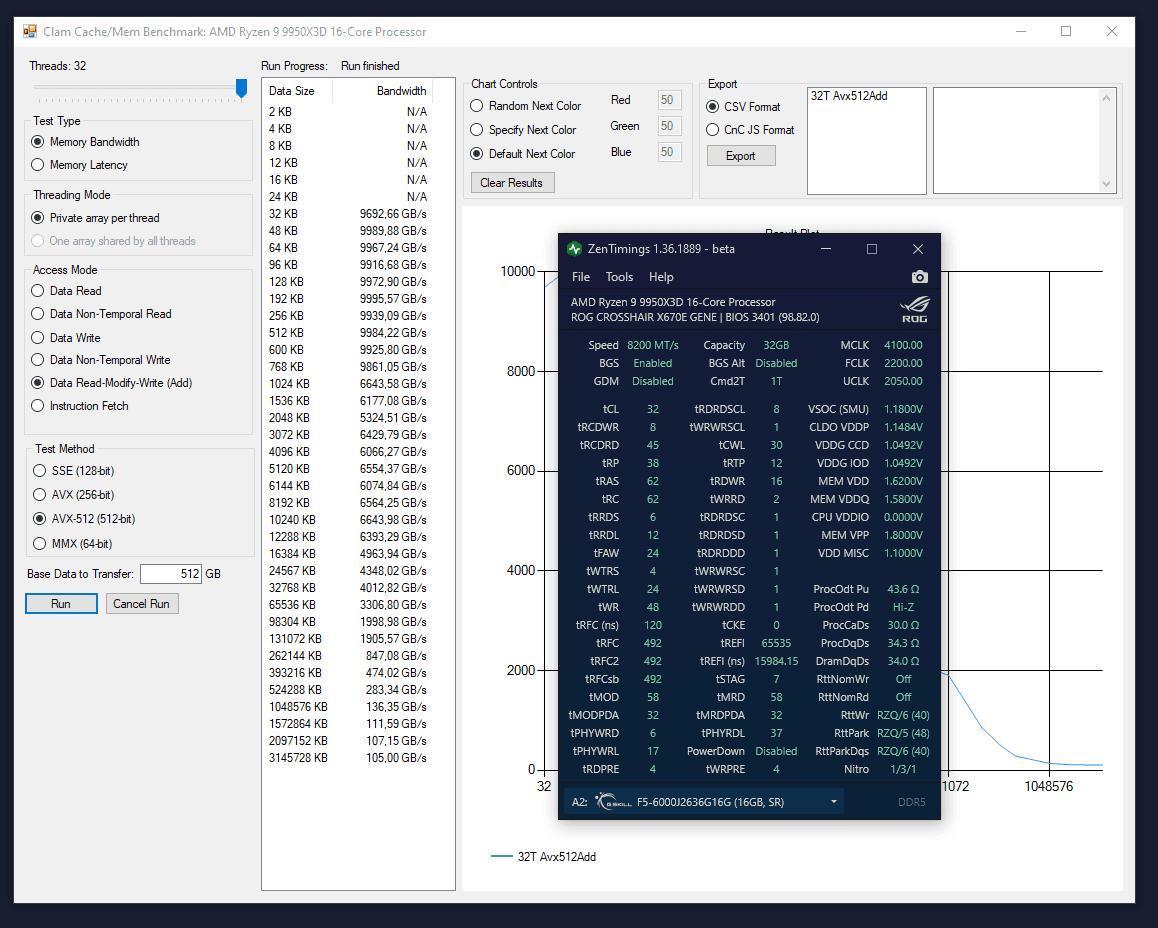Click the Run button
This screenshot has width=1158, height=928.
61,604
